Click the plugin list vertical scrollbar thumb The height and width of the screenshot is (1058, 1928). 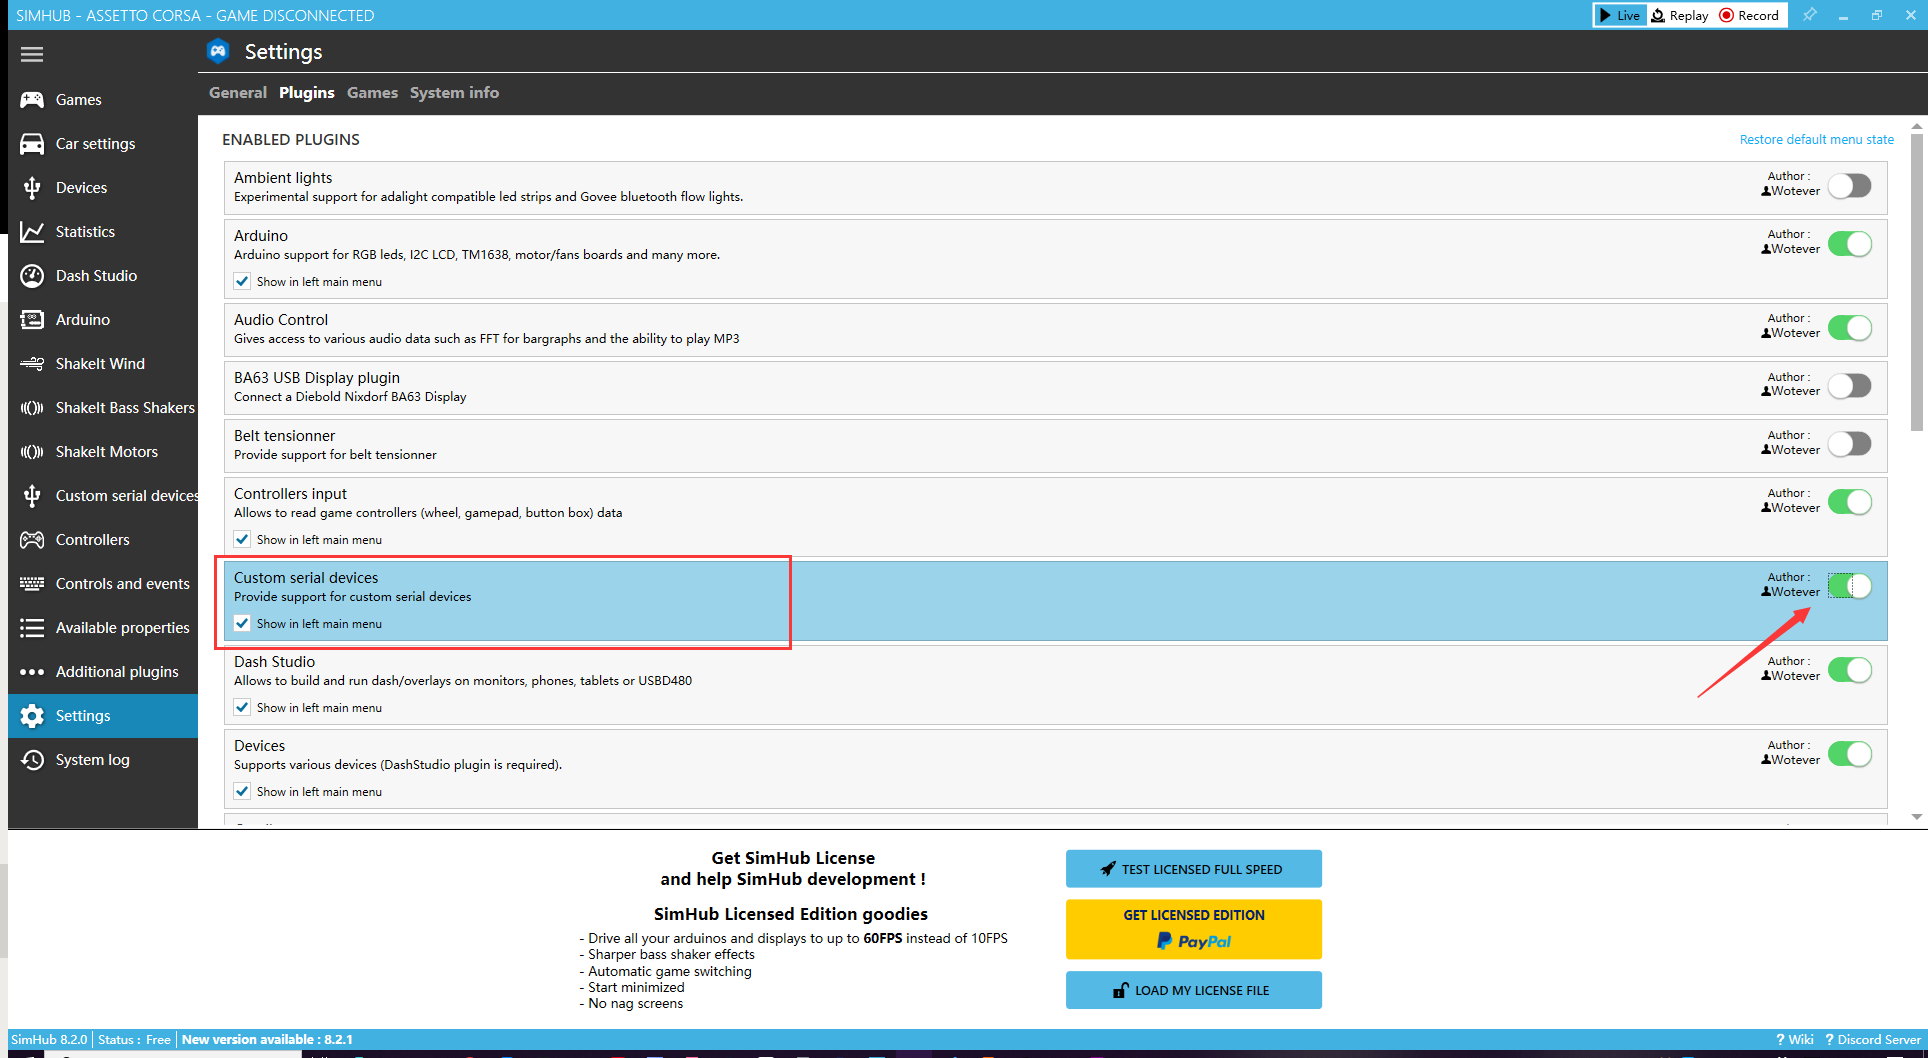point(1916,282)
